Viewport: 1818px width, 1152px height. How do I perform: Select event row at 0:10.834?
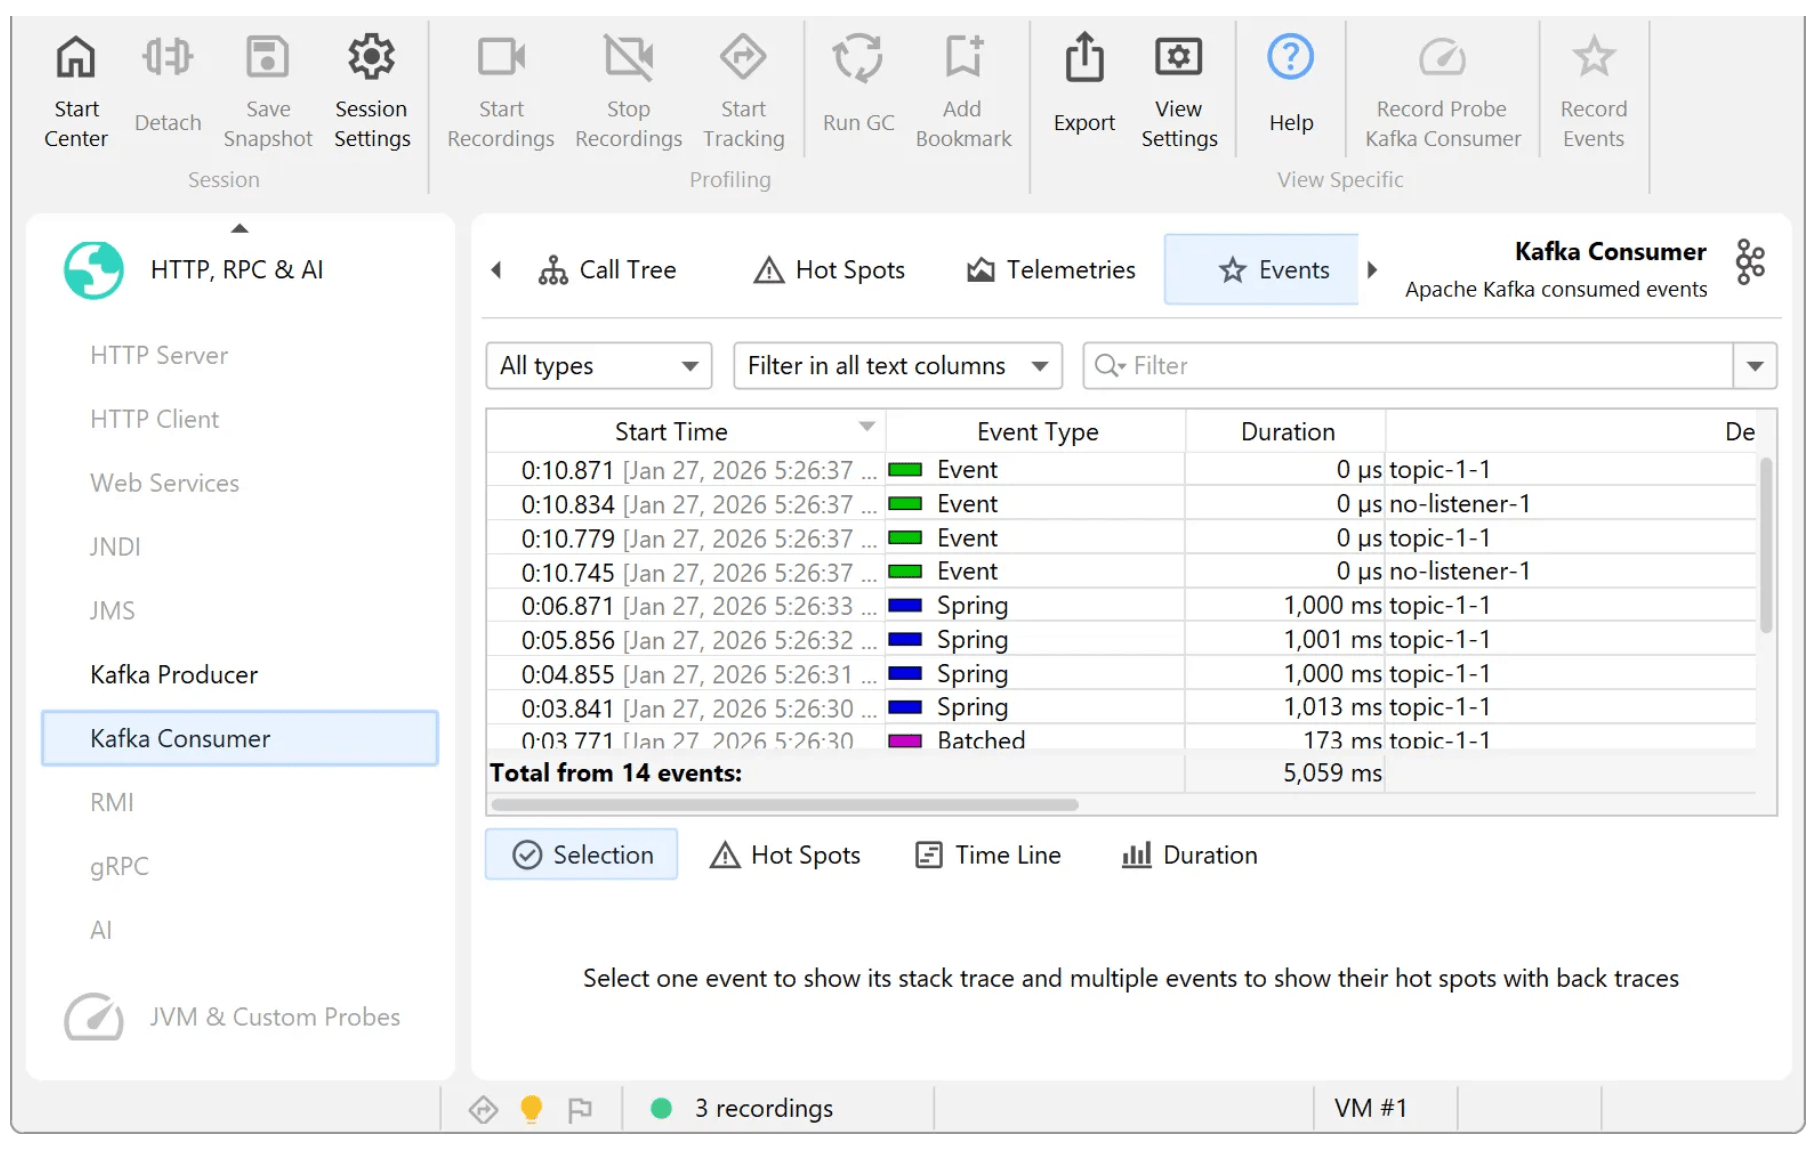pos(1120,504)
